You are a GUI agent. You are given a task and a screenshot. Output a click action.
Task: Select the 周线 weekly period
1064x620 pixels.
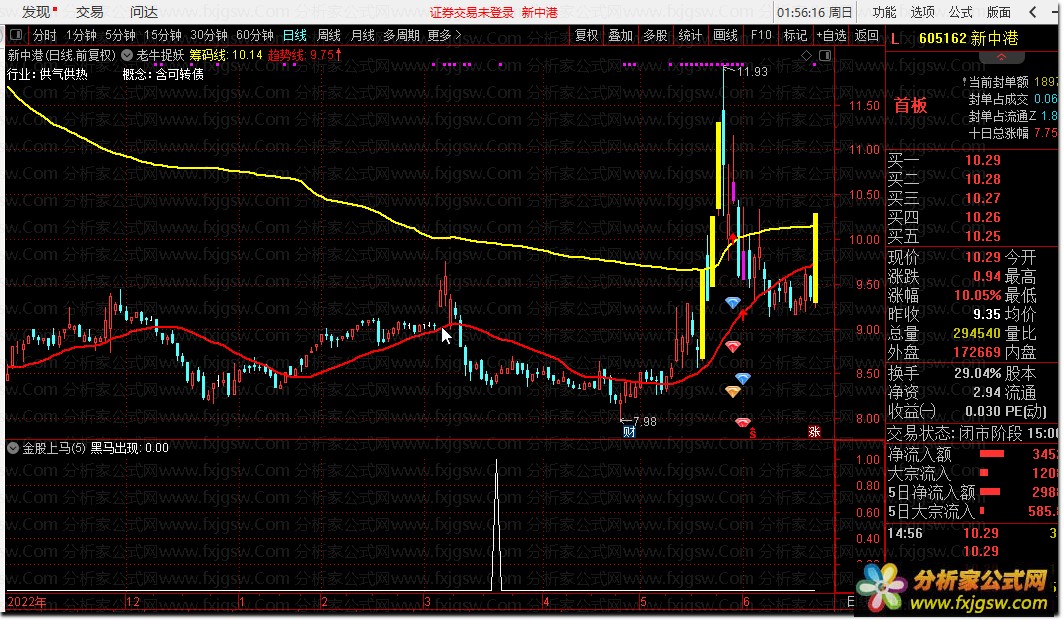pos(329,35)
